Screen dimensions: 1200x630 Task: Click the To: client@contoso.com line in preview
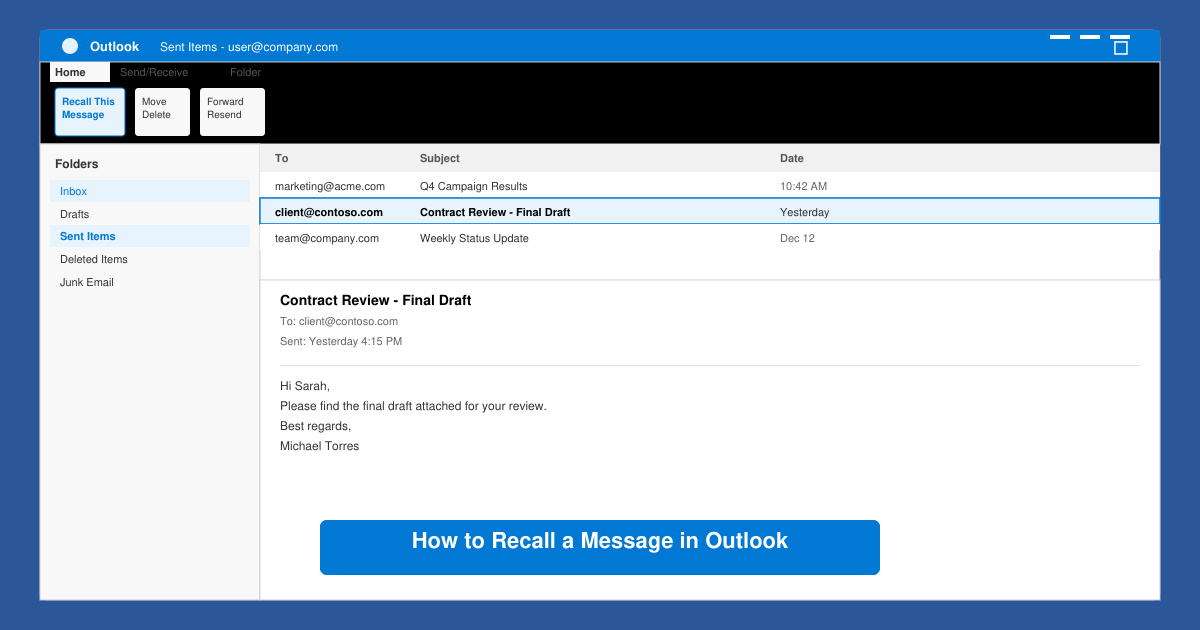(339, 321)
